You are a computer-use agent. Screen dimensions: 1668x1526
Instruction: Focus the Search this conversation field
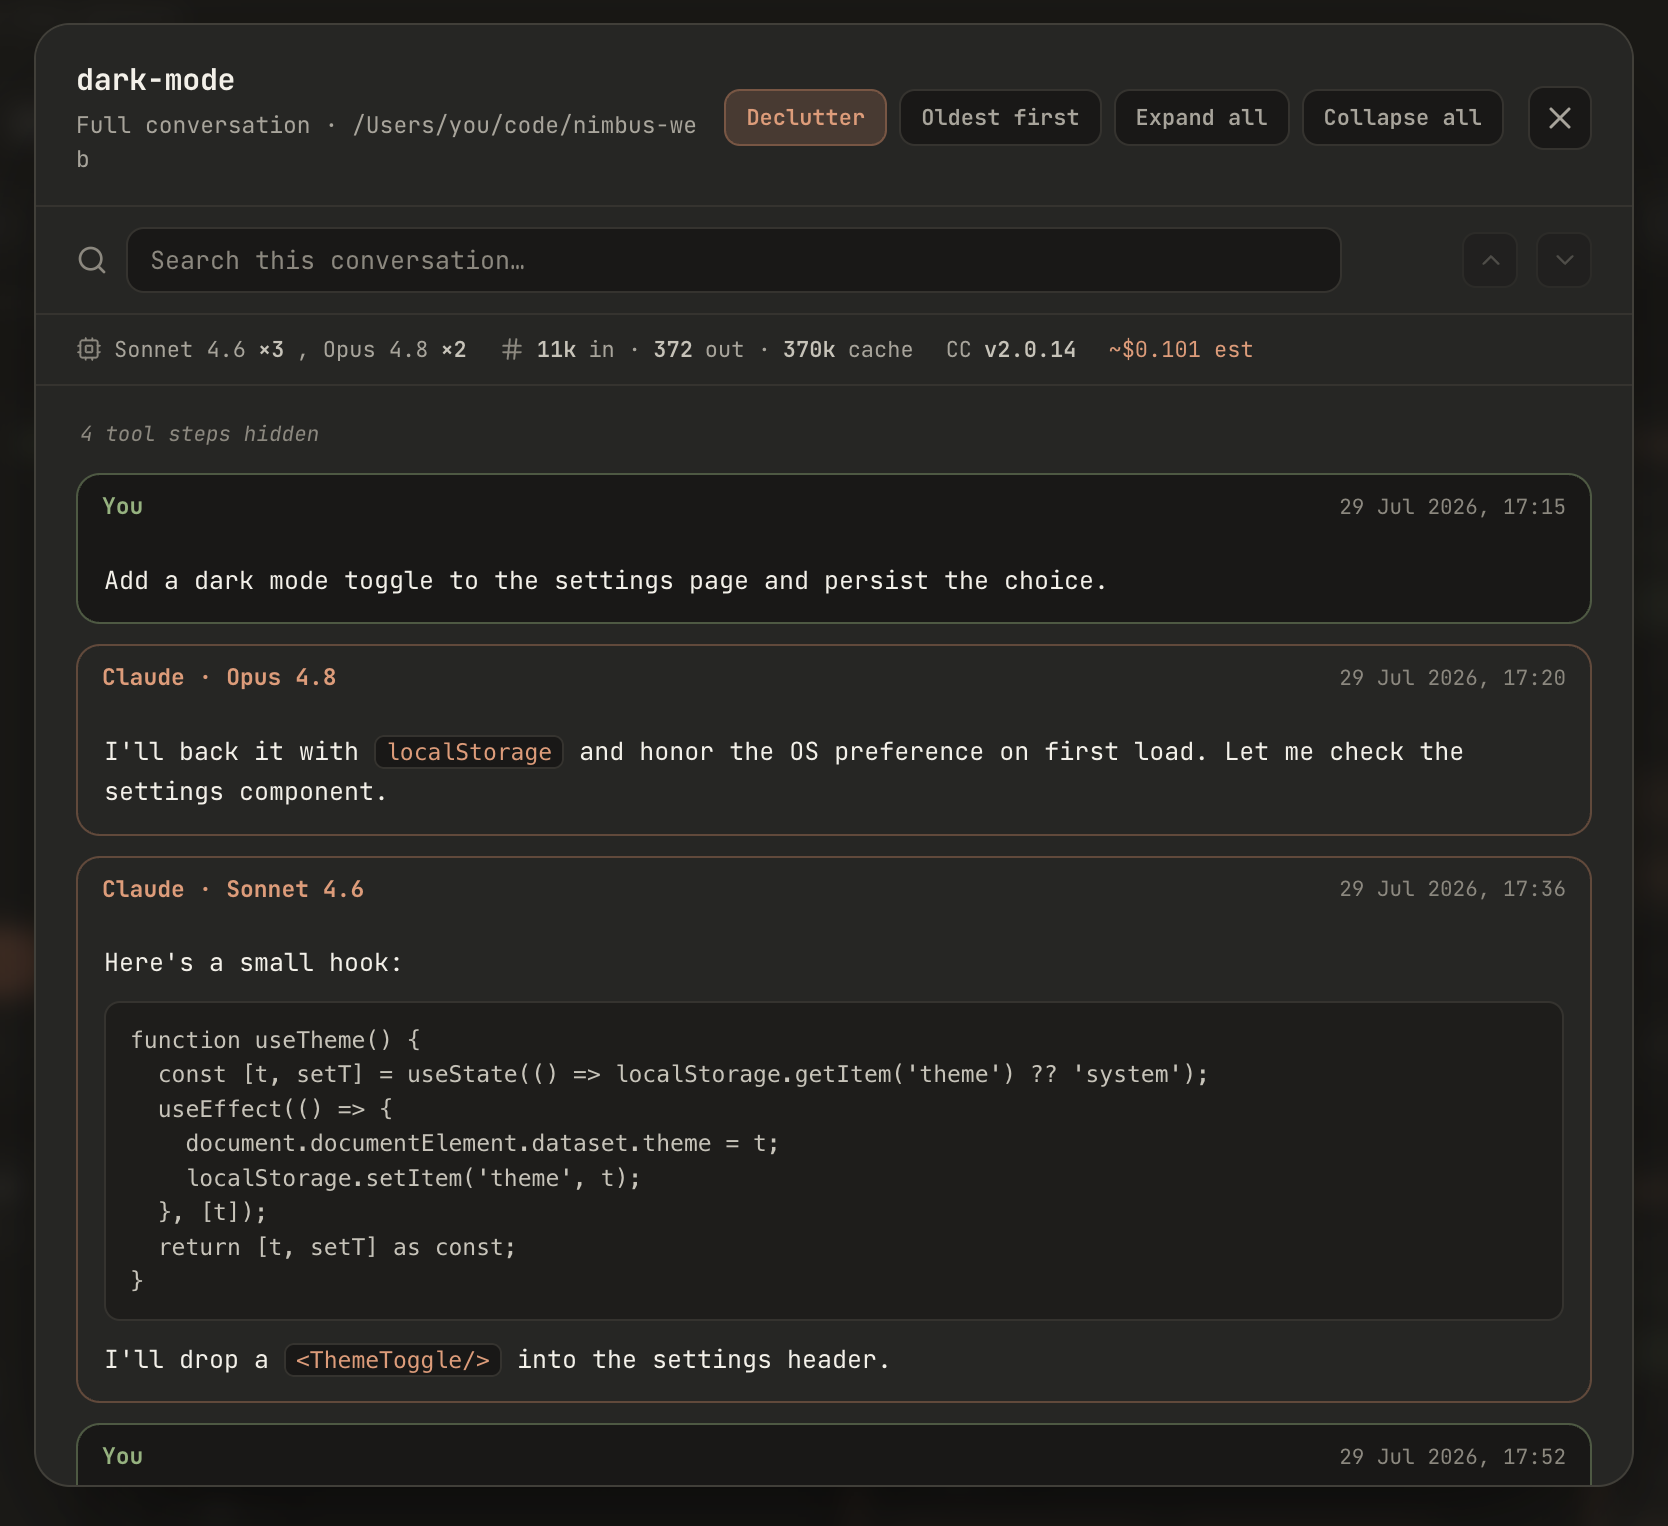coord(733,260)
